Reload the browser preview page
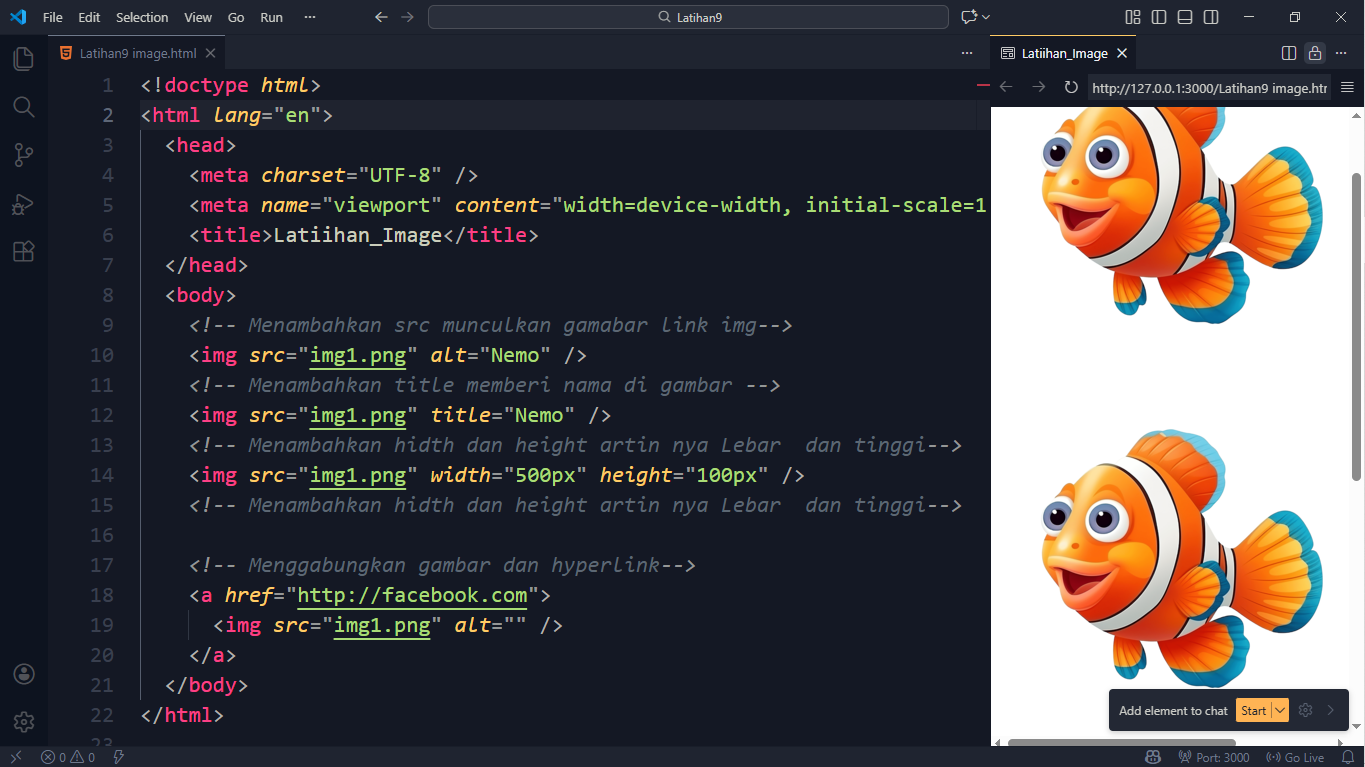Viewport: 1365px width, 767px height. tap(1071, 88)
